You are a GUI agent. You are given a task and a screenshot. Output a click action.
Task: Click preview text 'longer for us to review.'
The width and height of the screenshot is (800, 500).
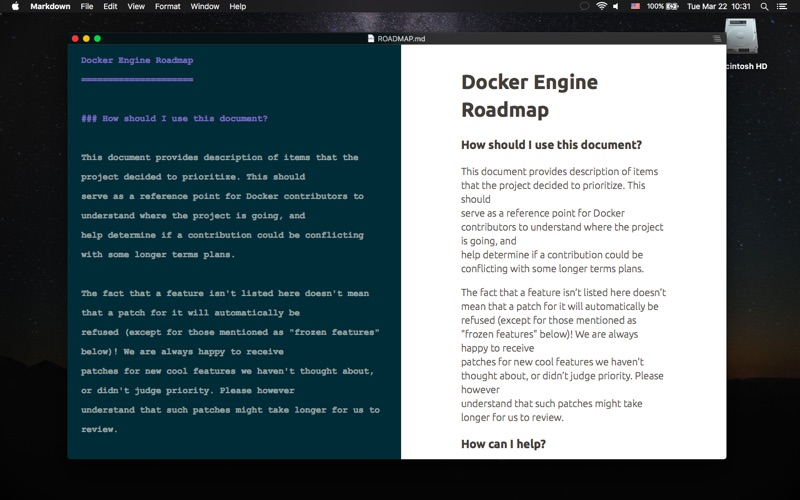pyautogui.click(x=512, y=417)
